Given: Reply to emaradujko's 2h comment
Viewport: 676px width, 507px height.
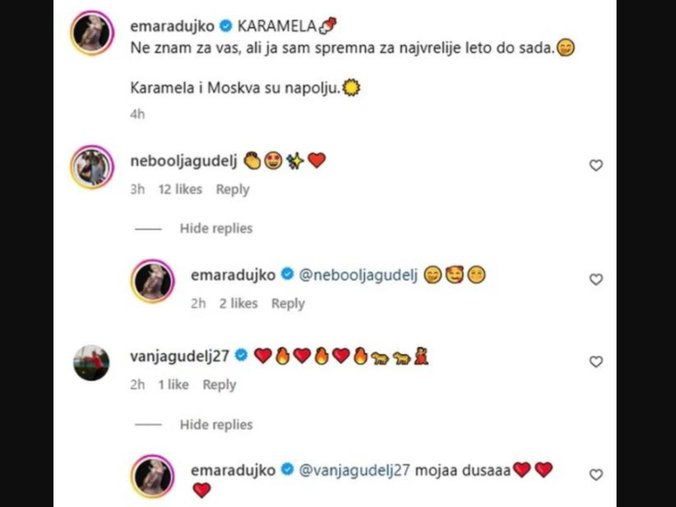Looking at the screenshot, I should point(288,304).
